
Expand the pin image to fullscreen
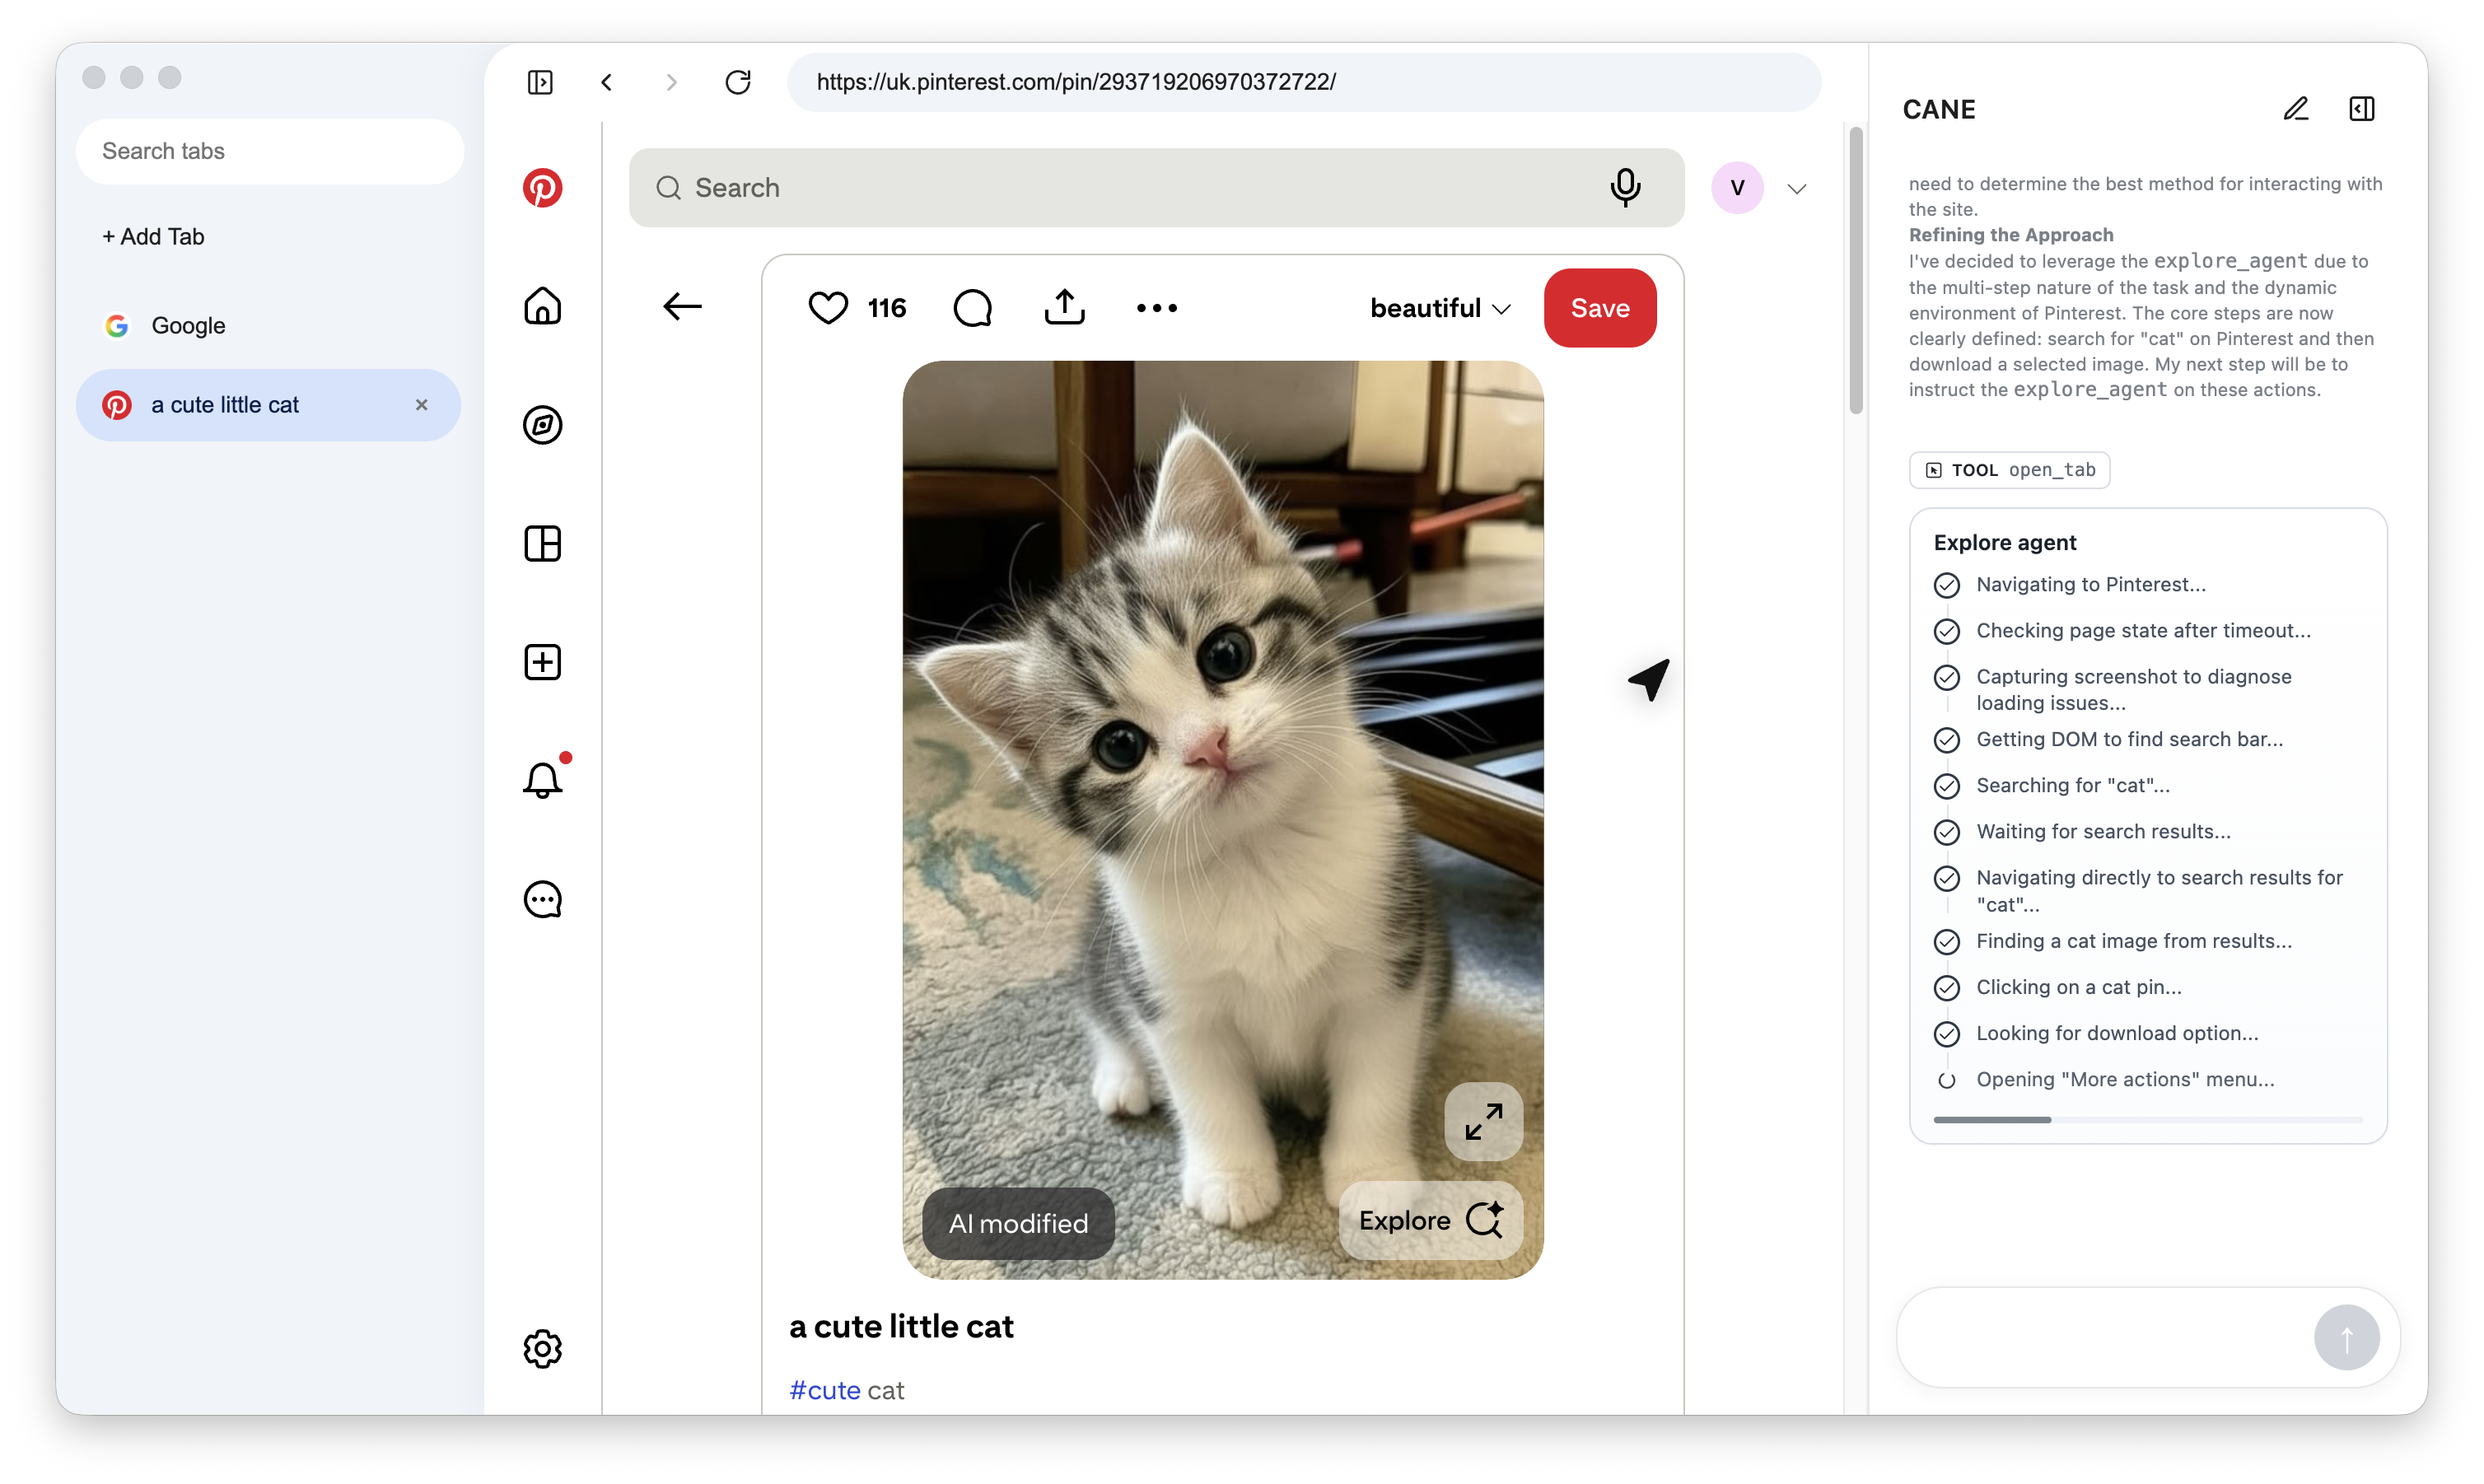[x=1483, y=1121]
